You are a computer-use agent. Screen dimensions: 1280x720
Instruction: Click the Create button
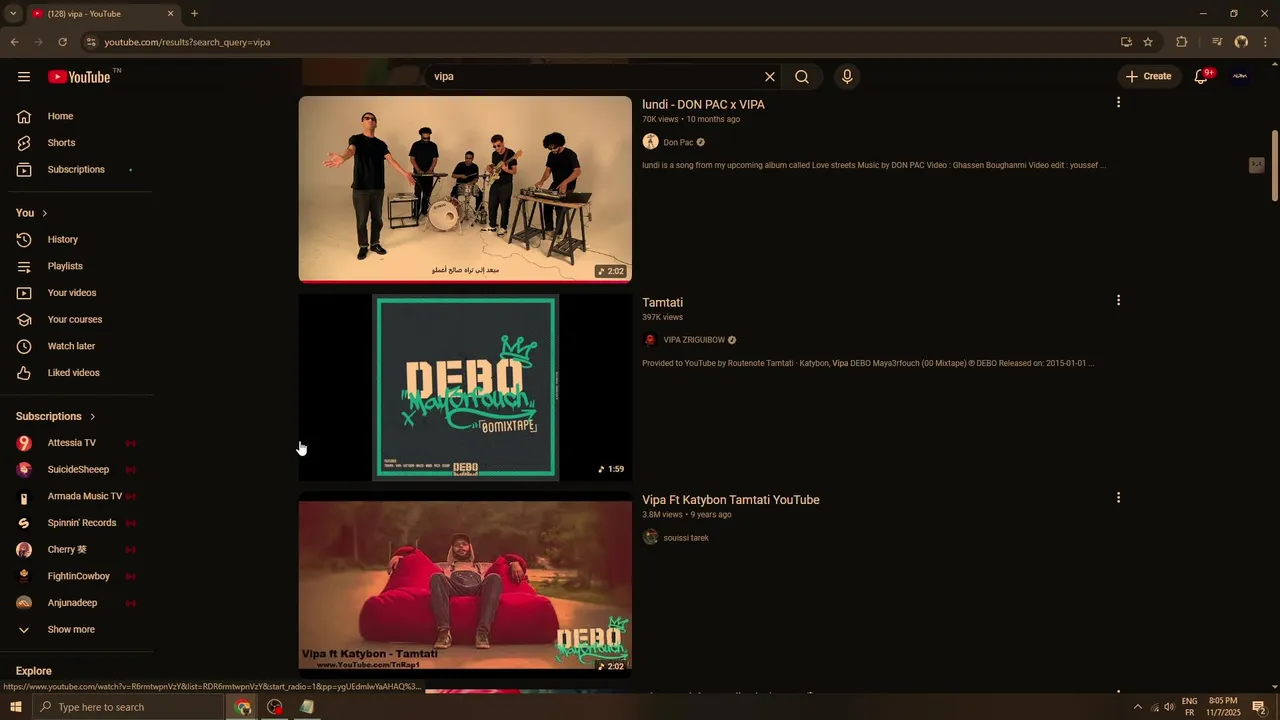[x=1148, y=77]
